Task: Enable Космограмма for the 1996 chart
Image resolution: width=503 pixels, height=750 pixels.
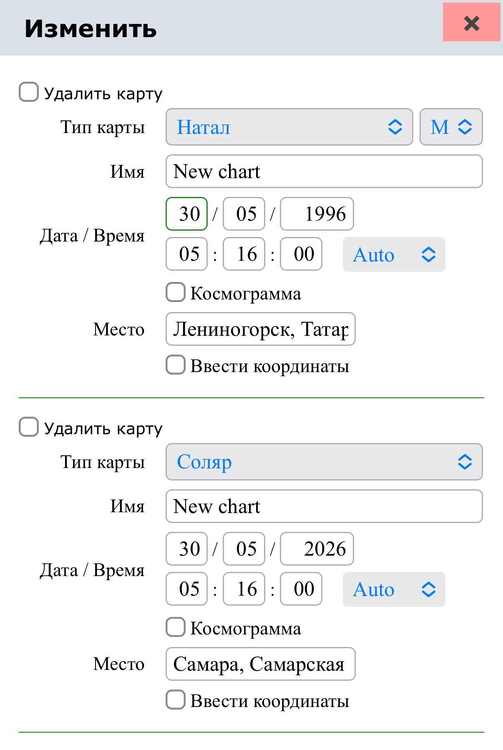Action: coord(175,292)
